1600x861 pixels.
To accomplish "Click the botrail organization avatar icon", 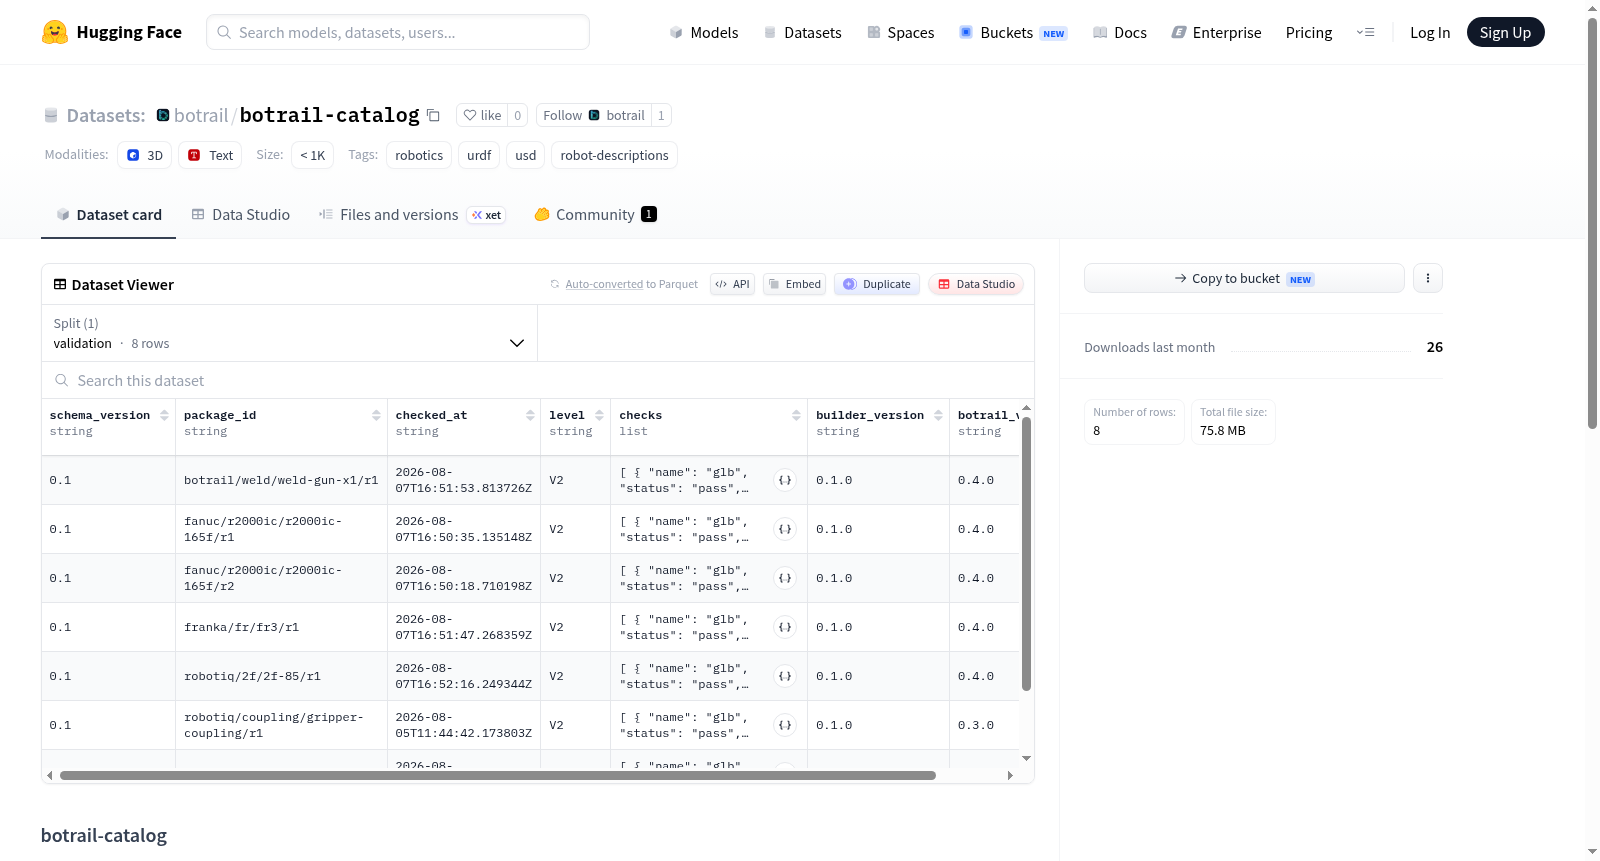I will pyautogui.click(x=163, y=115).
